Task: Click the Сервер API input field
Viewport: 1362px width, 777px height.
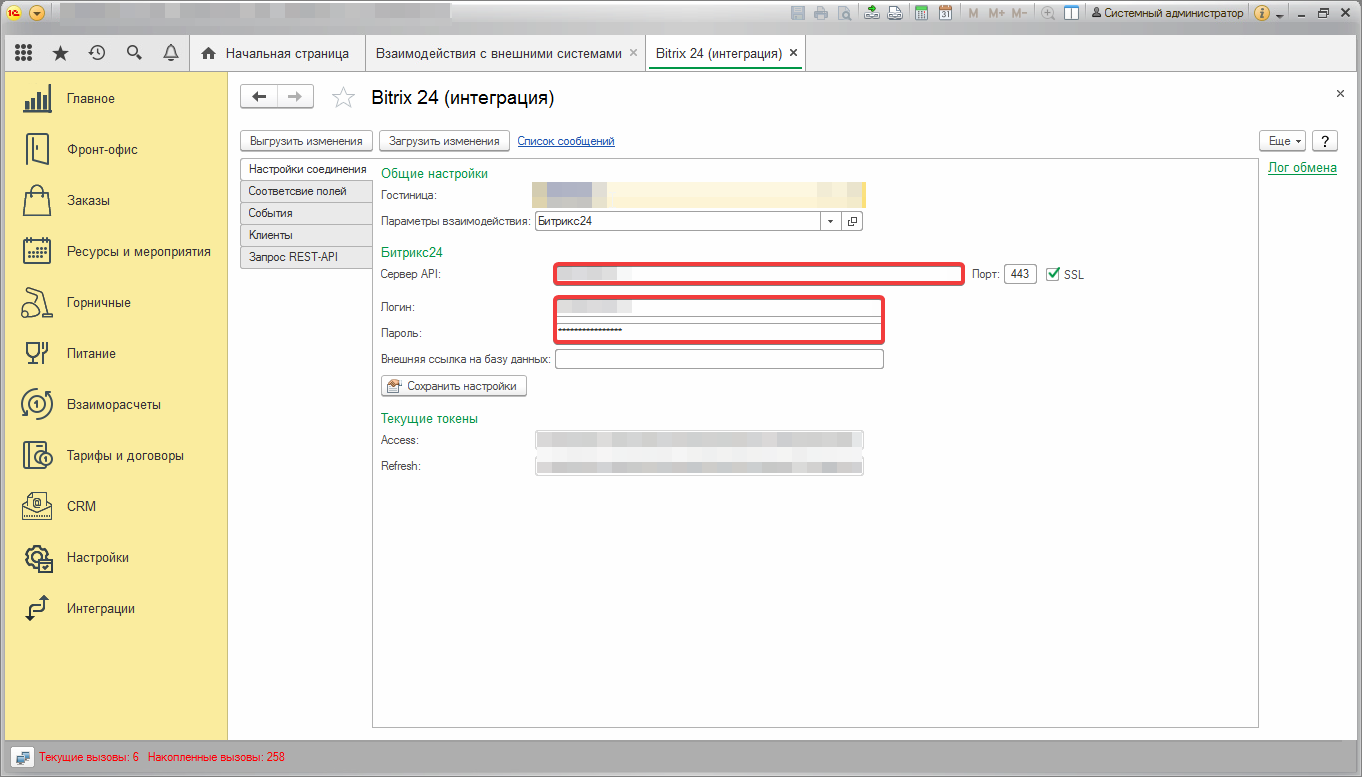Action: coord(759,274)
